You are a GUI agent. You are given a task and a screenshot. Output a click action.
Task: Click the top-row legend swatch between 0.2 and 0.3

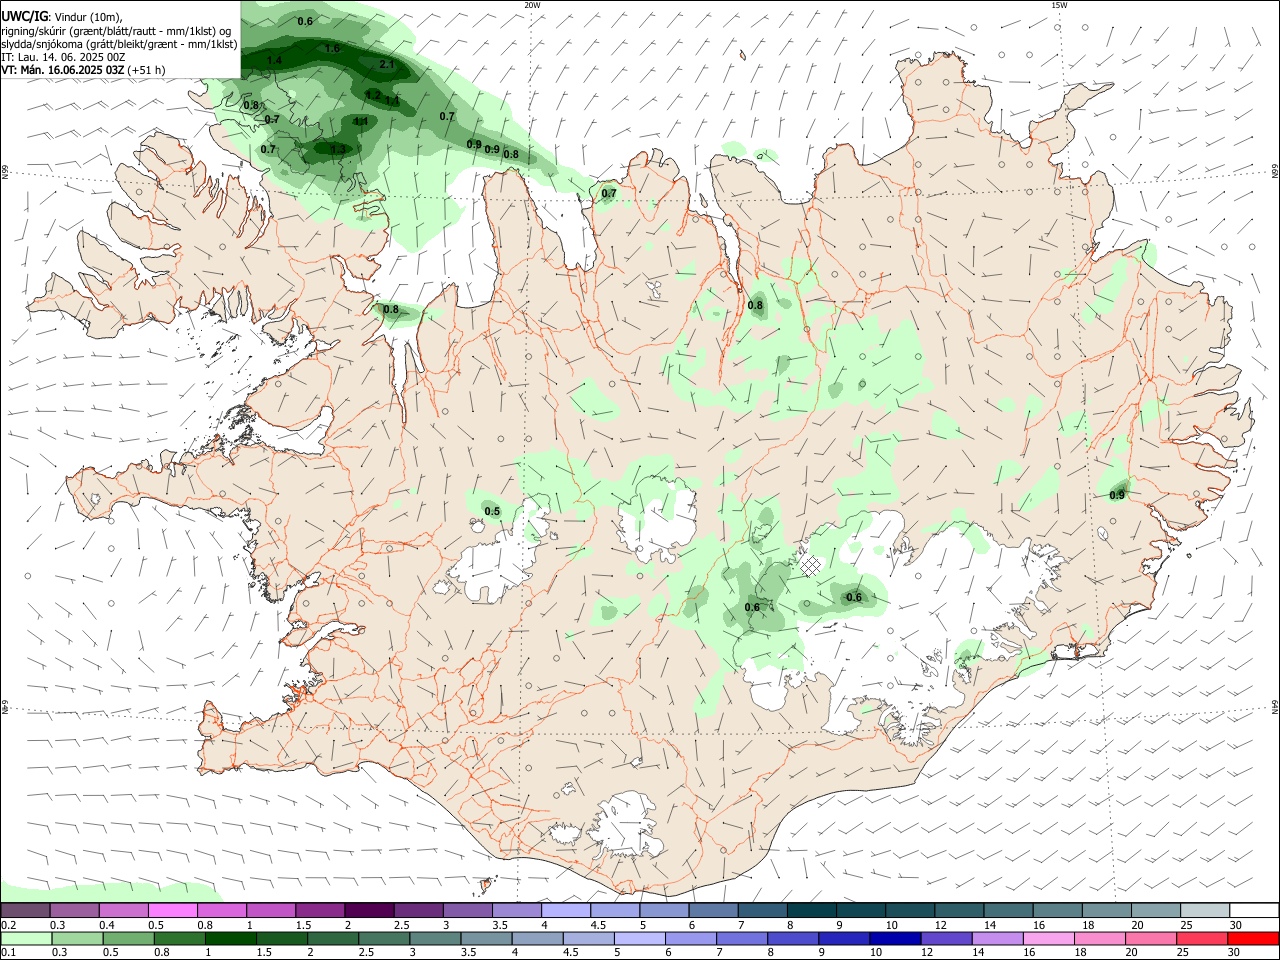25,911
